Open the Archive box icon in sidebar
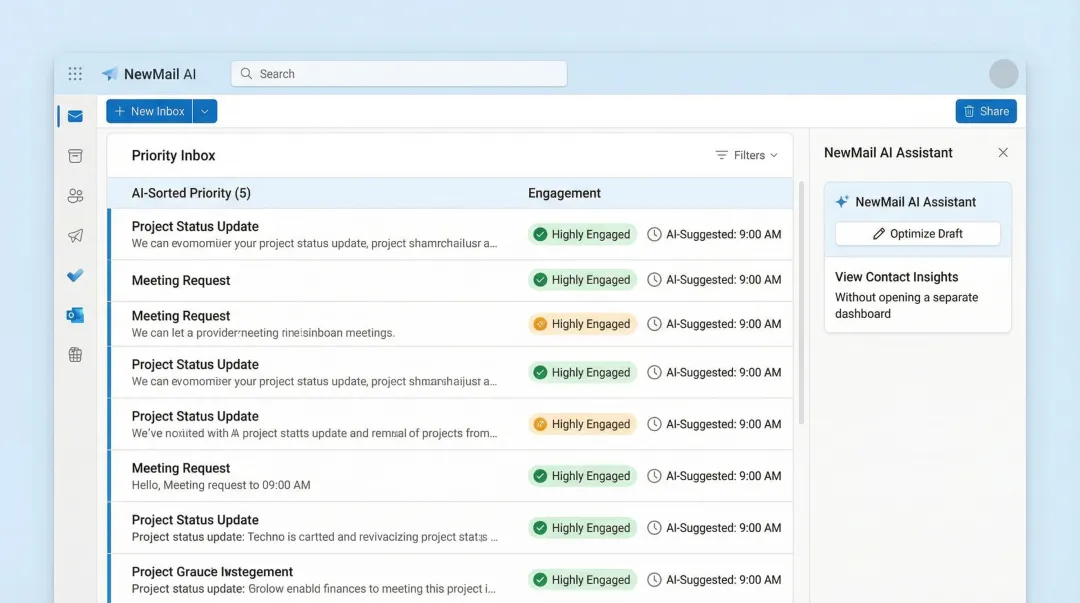This screenshot has height=603, width=1080. click(x=74, y=156)
